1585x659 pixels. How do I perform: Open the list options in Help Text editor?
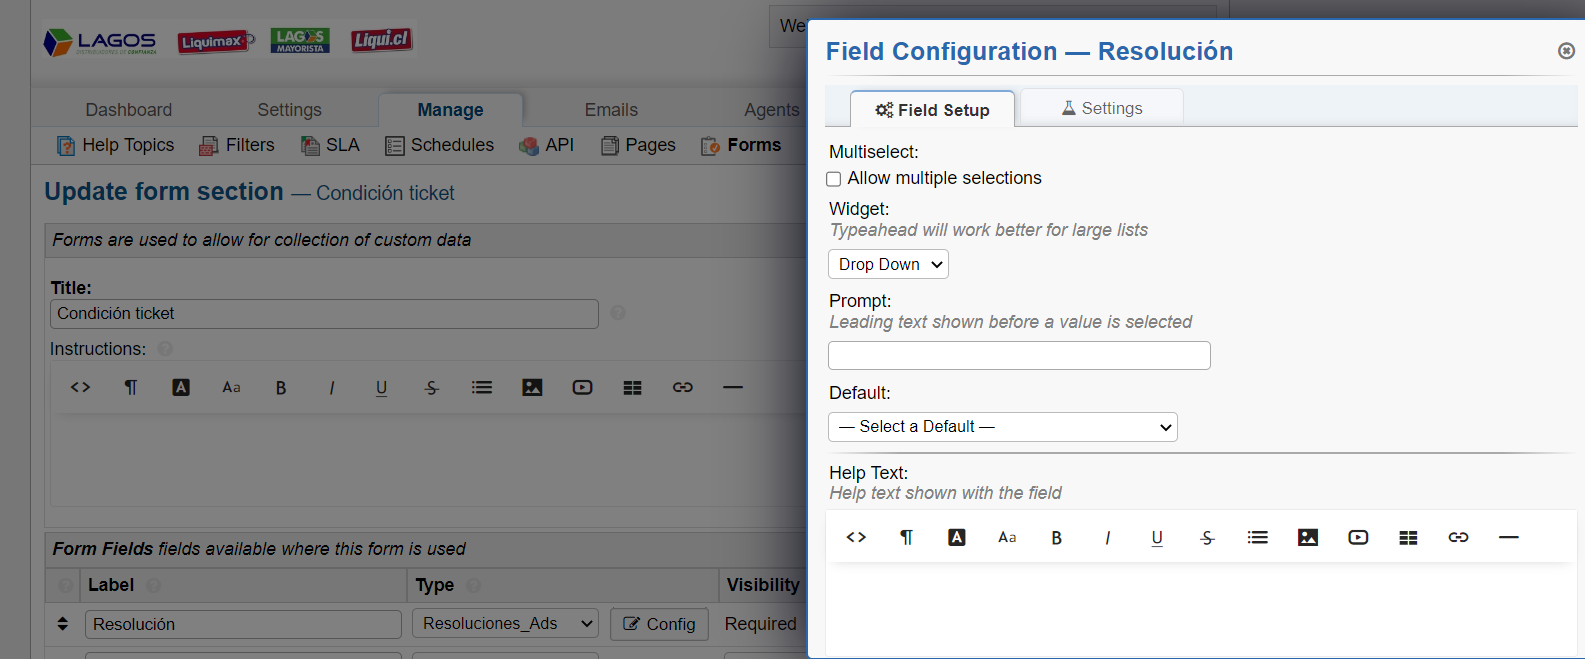click(1257, 537)
